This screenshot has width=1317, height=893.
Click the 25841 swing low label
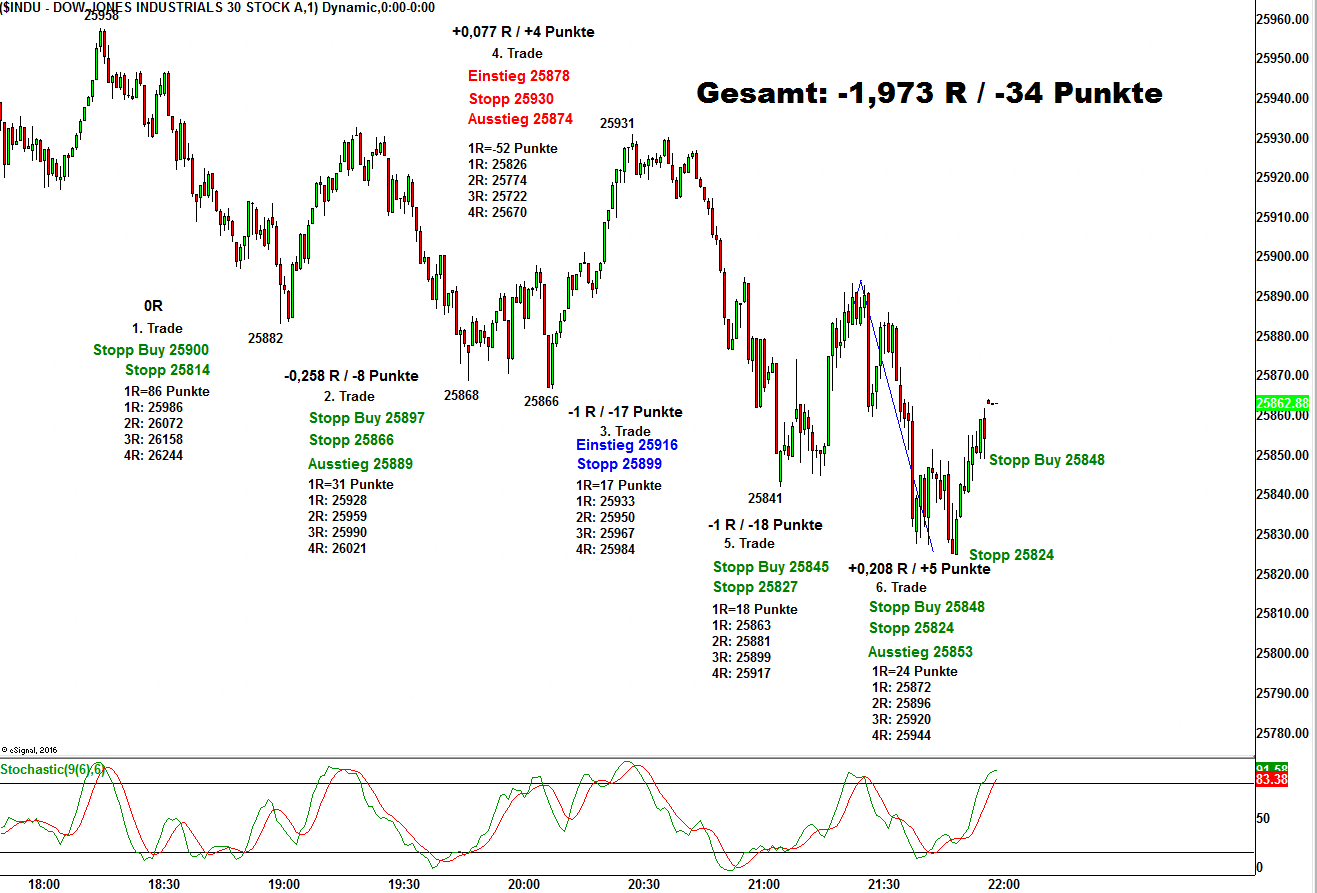(x=765, y=498)
